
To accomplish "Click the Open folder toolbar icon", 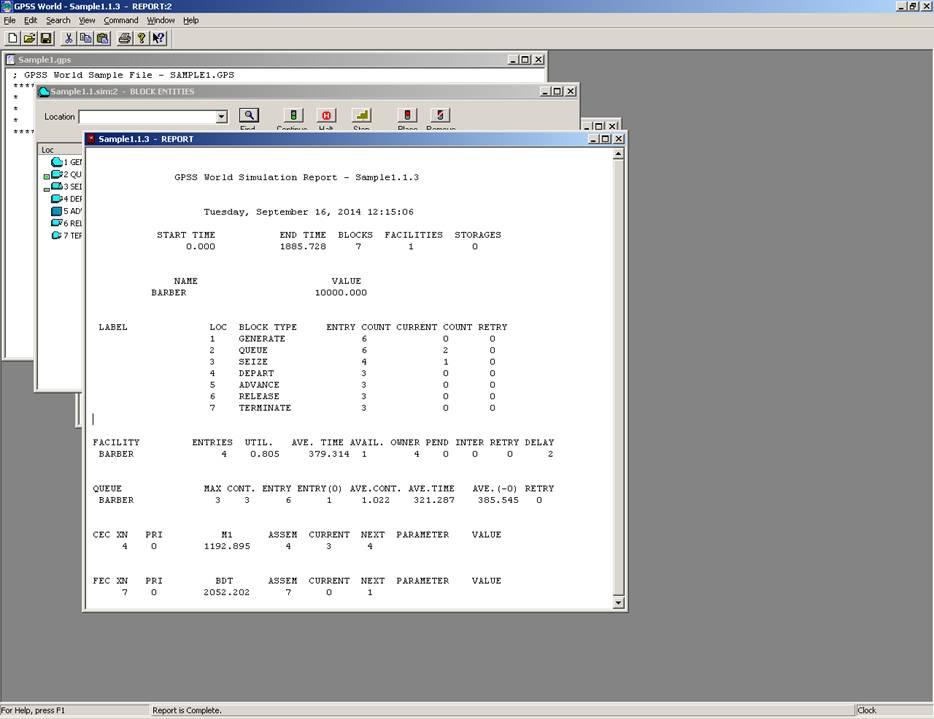I will (29, 38).
